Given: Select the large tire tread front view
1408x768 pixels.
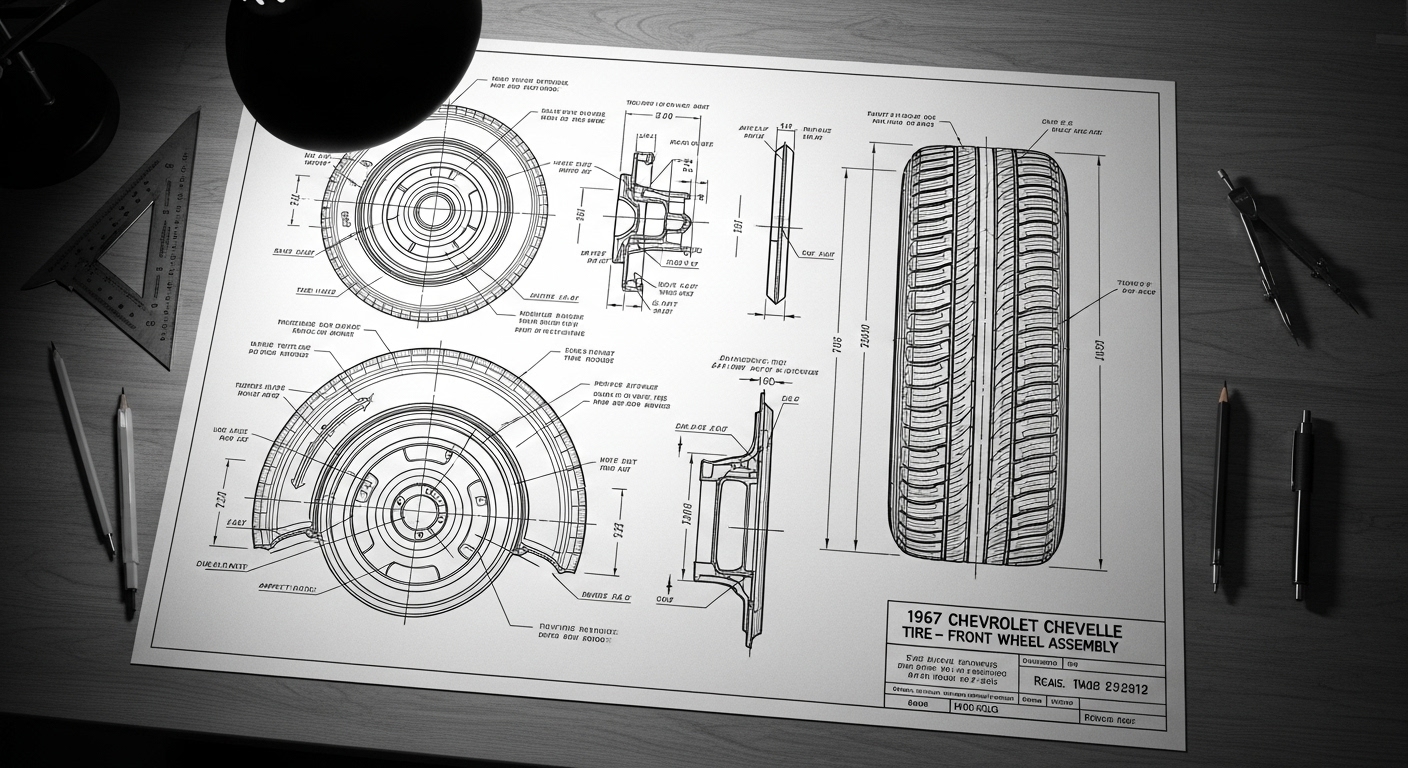Looking at the screenshot, I should (983, 350).
